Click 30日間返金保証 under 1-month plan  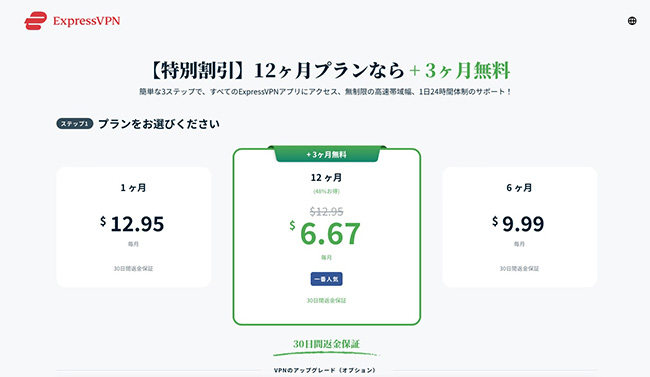click(x=133, y=269)
